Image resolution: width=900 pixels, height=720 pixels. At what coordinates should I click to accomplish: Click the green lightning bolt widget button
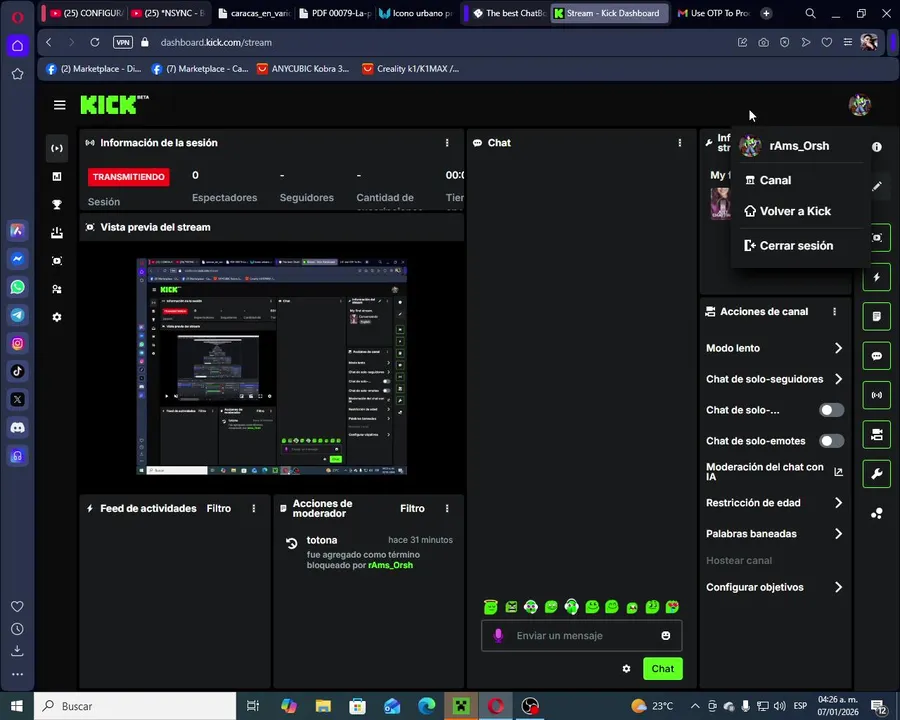coord(876,277)
